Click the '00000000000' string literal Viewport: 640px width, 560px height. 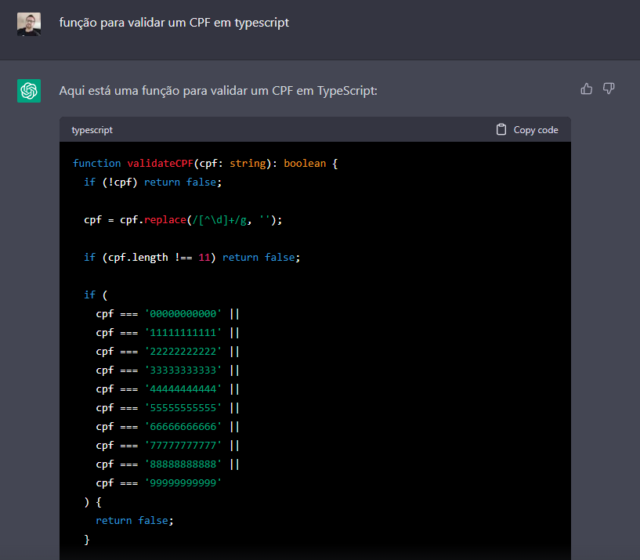point(183,314)
